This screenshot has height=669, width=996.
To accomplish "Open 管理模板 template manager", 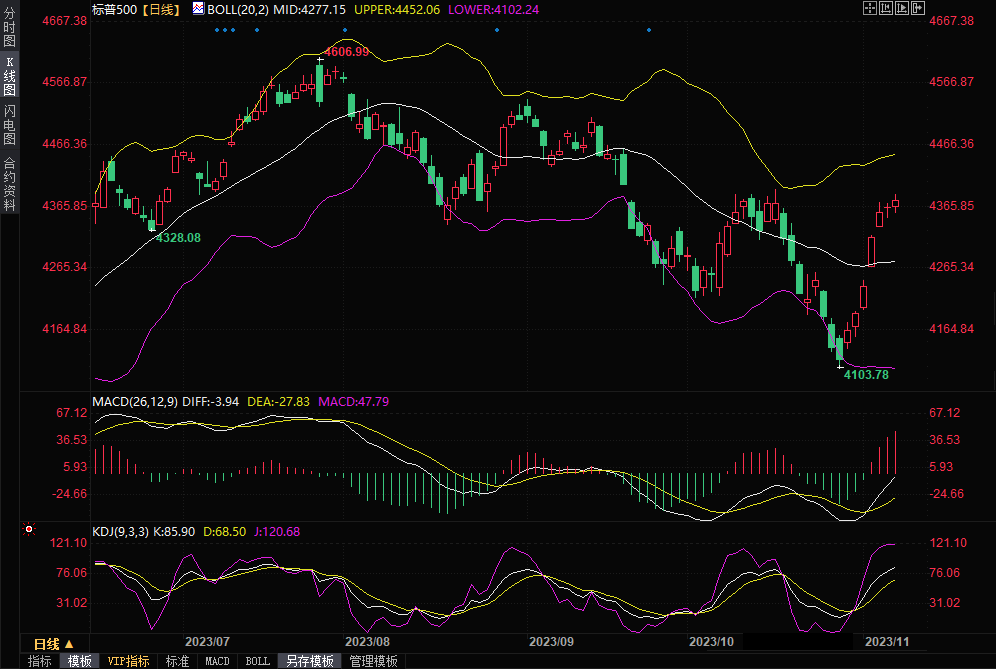I will [373, 661].
